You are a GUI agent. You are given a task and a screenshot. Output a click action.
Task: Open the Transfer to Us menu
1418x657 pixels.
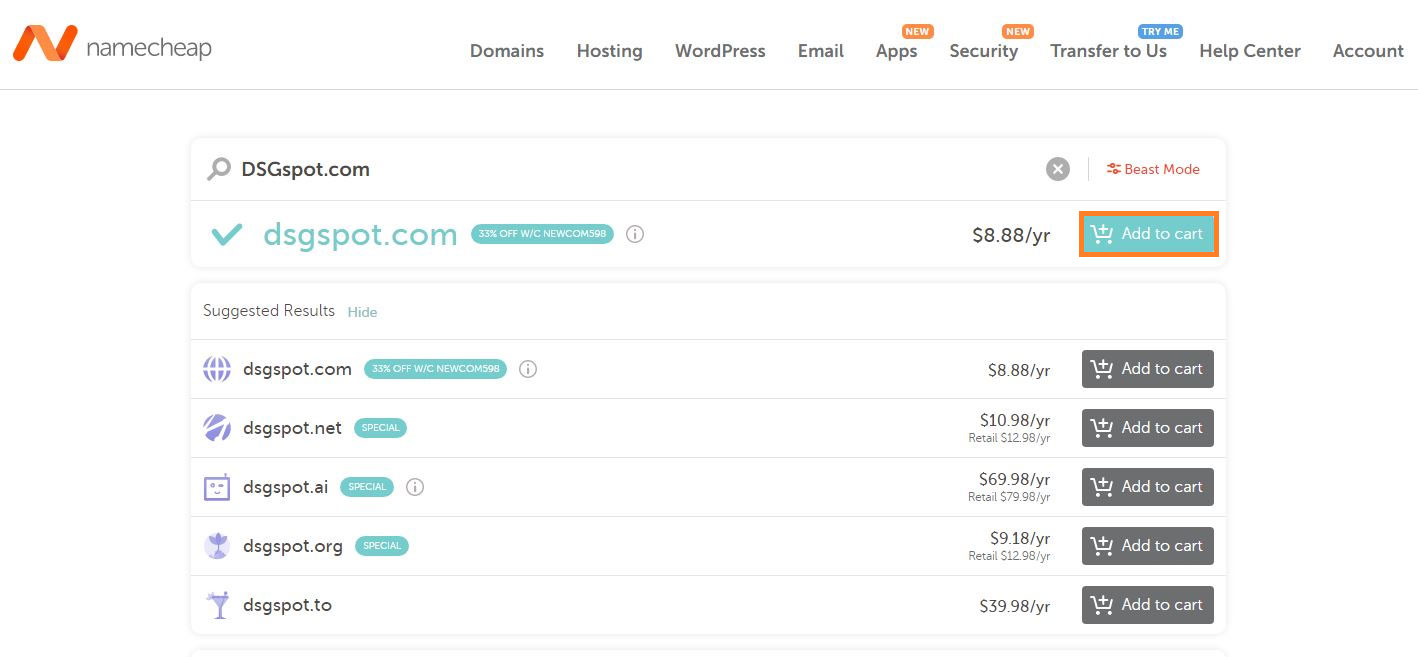pos(1109,51)
